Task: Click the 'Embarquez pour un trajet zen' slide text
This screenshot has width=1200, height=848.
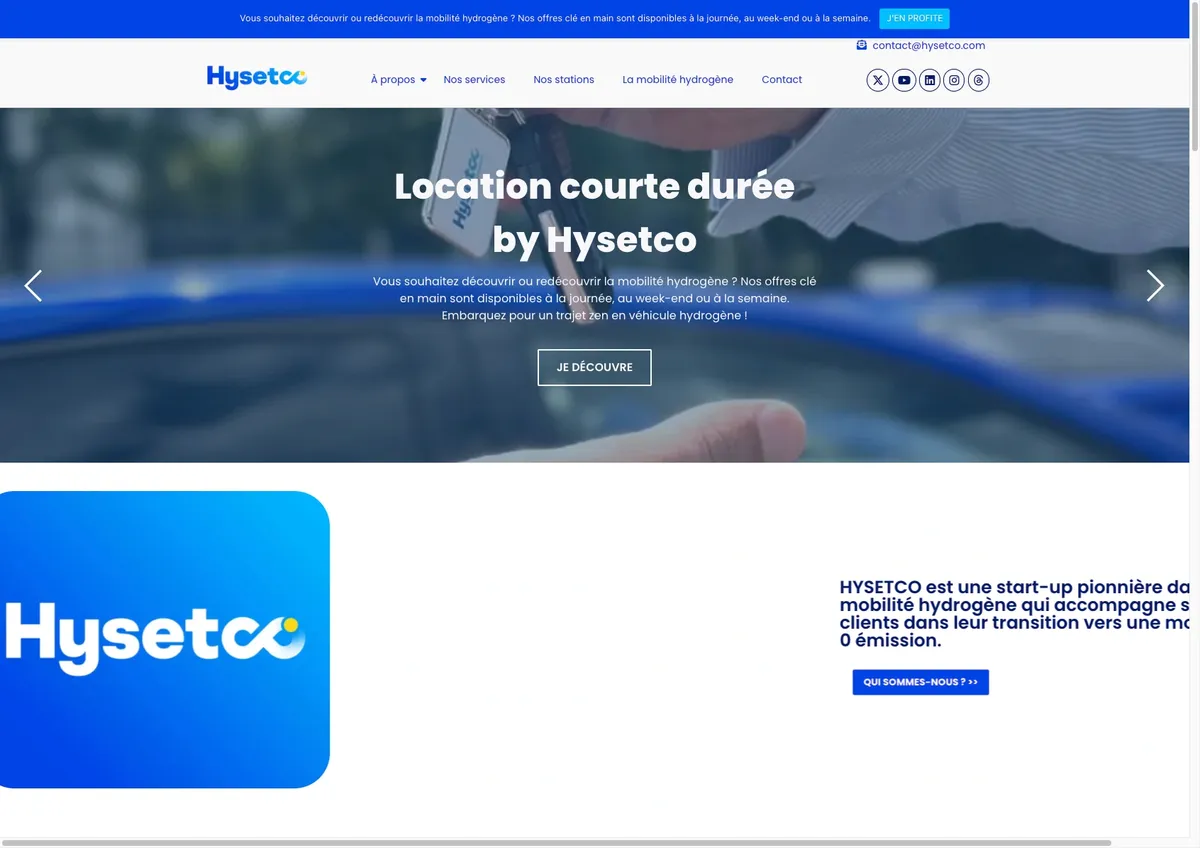Action: click(594, 315)
